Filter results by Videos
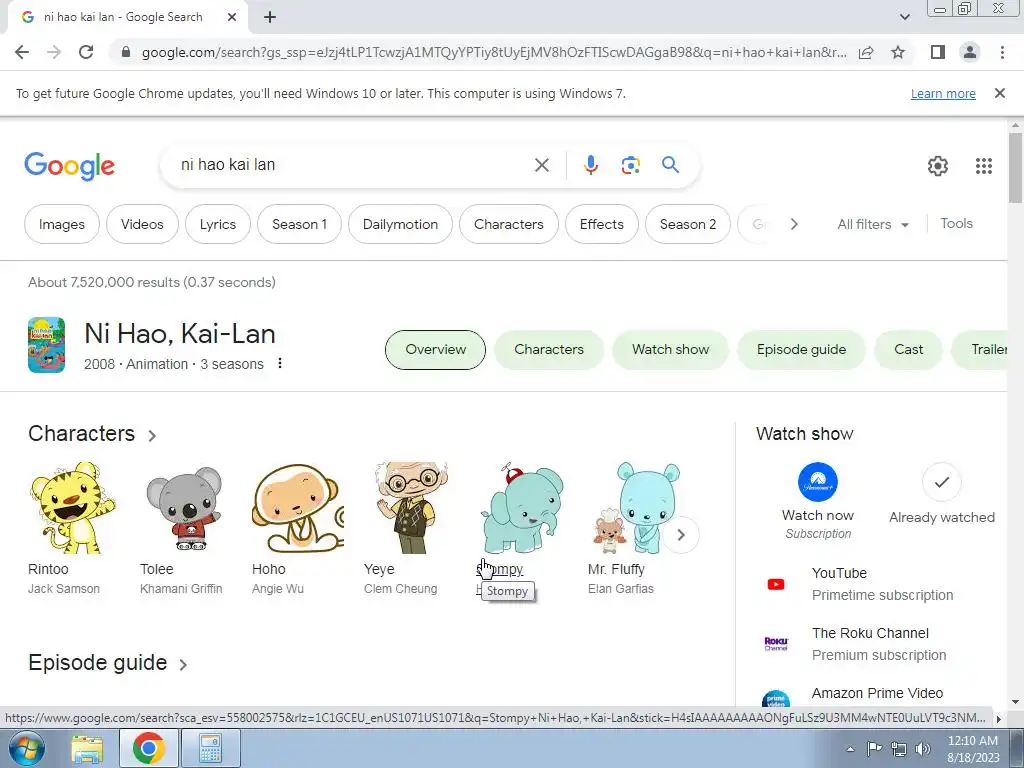Screen dimensions: 1024x768 pyautogui.click(x=142, y=224)
